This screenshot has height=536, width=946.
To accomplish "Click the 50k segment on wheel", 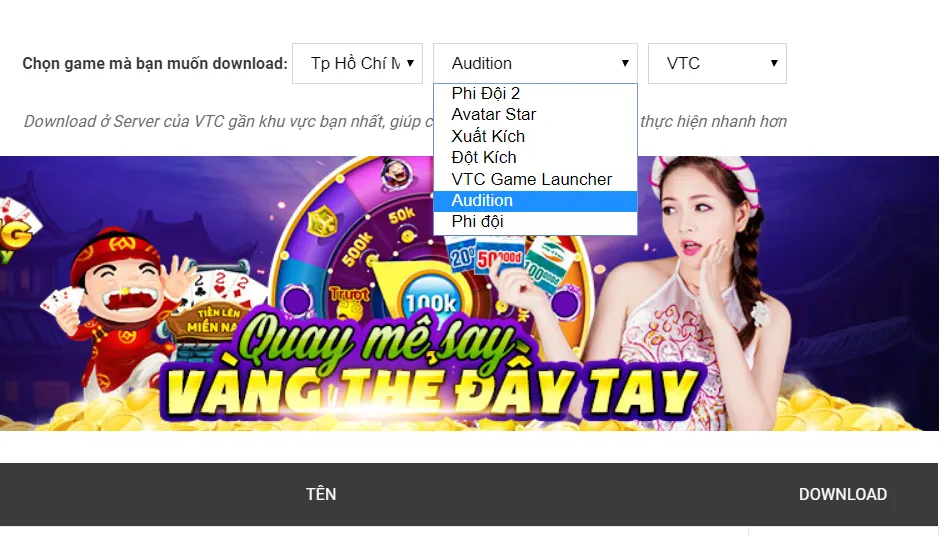I will 402,216.
